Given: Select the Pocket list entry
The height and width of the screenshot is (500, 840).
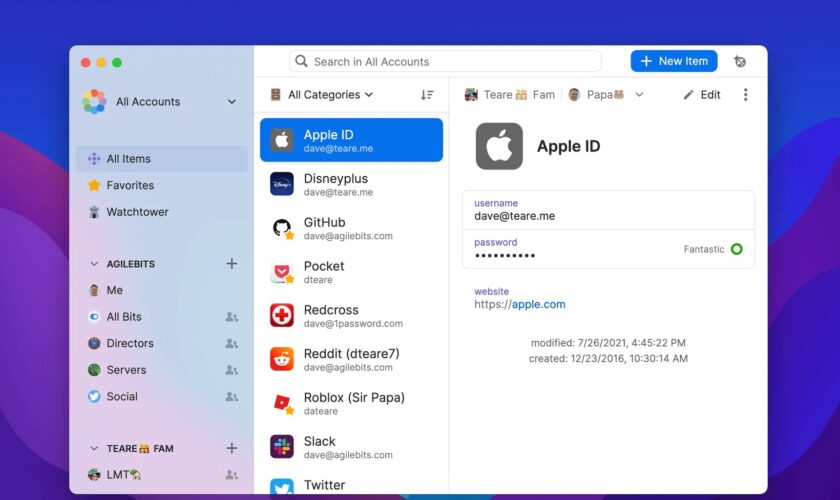Looking at the screenshot, I should pyautogui.click(x=351, y=272).
